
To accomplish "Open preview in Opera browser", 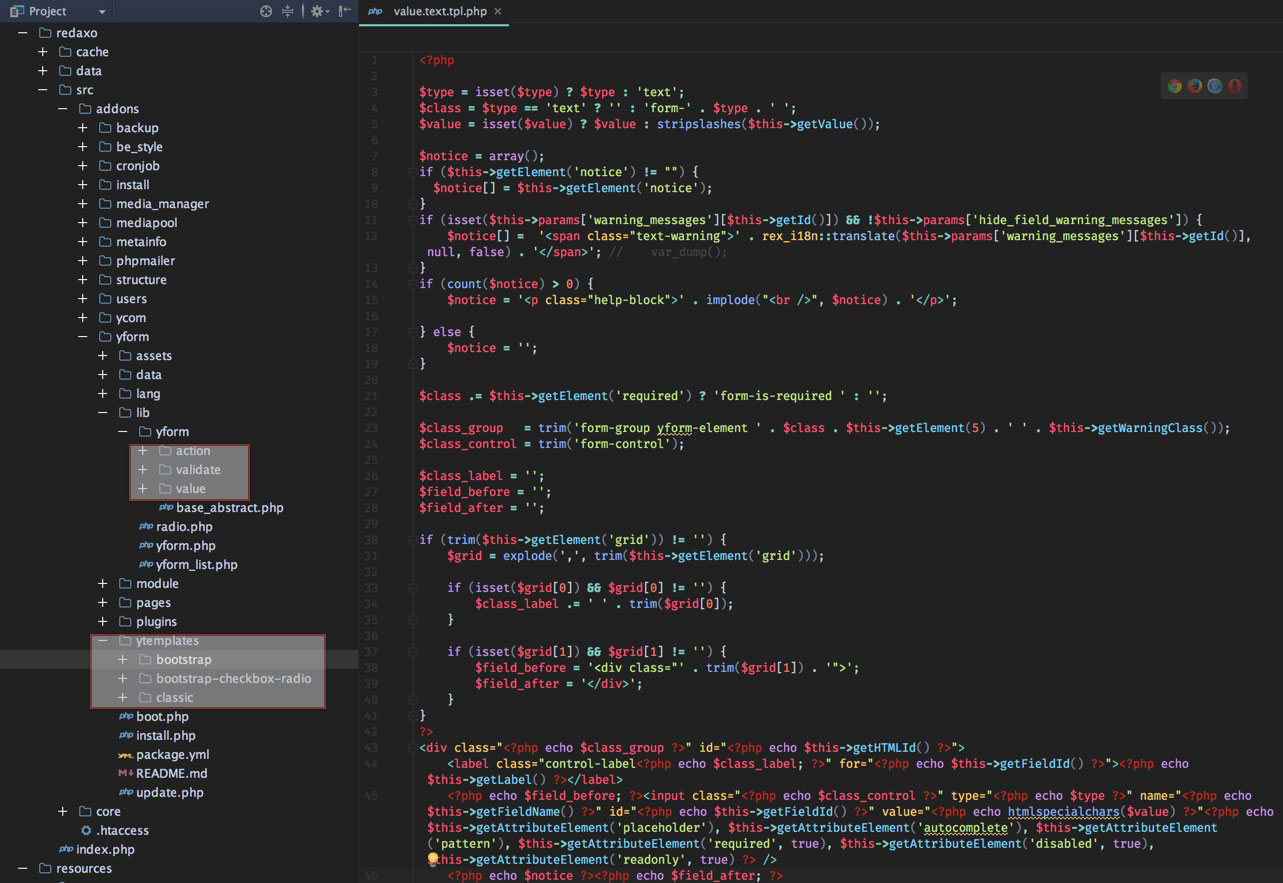I will pyautogui.click(x=1235, y=86).
